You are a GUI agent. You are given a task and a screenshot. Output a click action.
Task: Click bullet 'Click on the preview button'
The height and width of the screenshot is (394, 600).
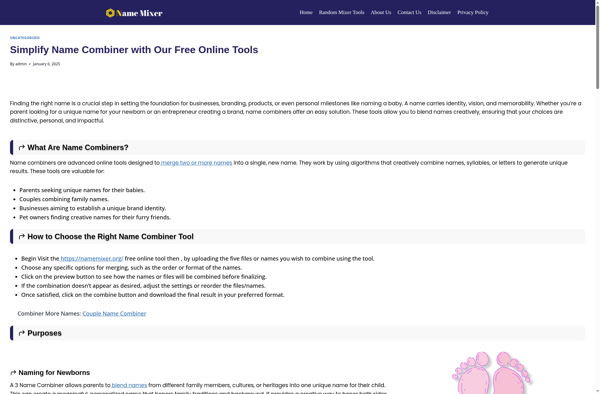144,277
